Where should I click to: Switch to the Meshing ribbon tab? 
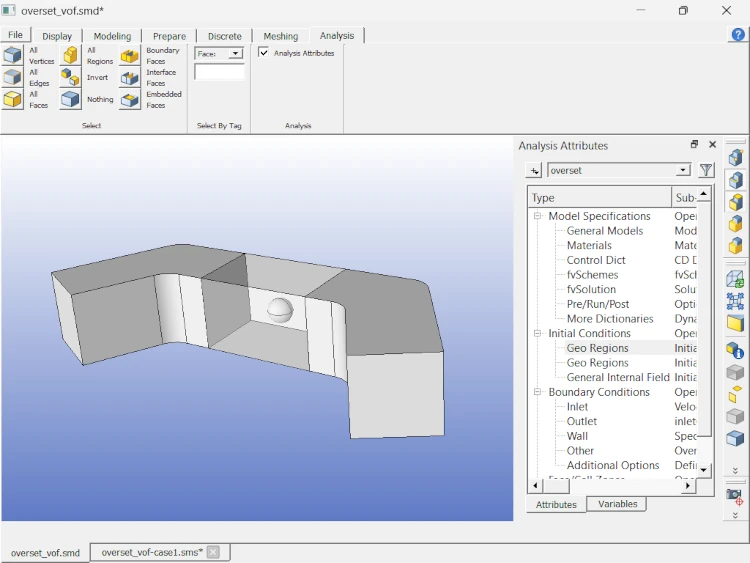[x=281, y=36]
